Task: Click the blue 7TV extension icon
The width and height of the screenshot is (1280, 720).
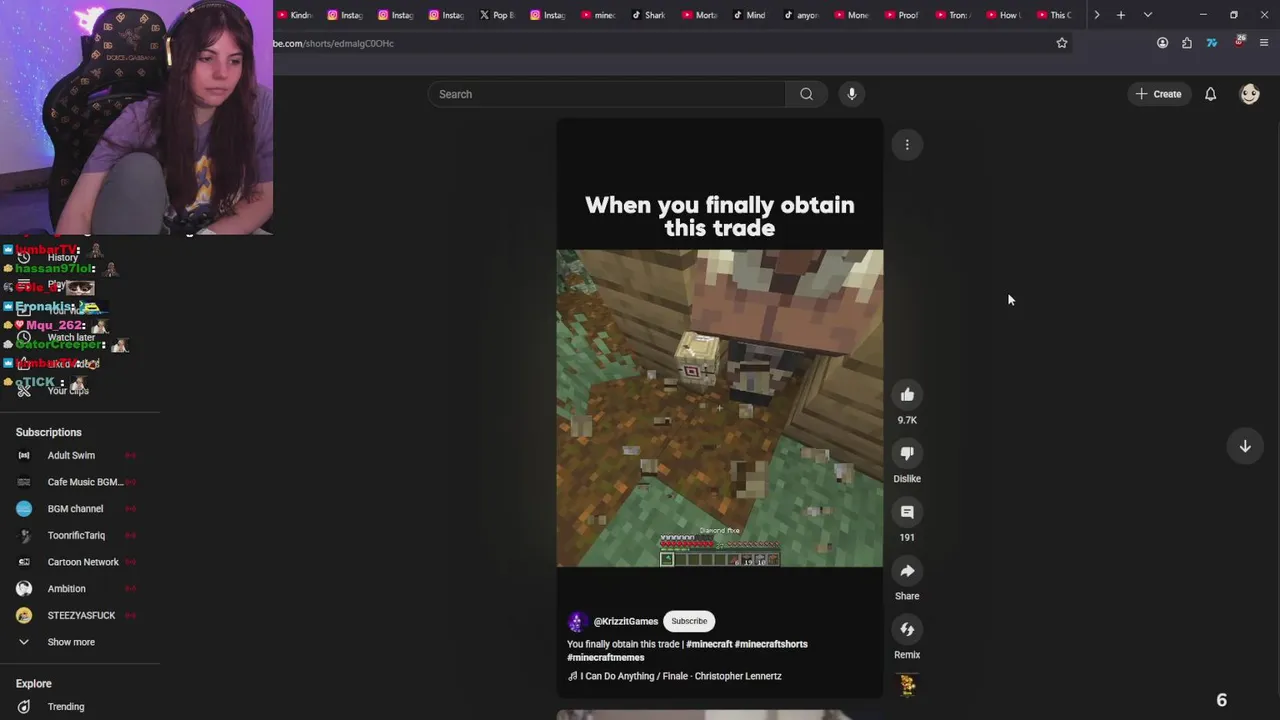Action: [x=1212, y=43]
